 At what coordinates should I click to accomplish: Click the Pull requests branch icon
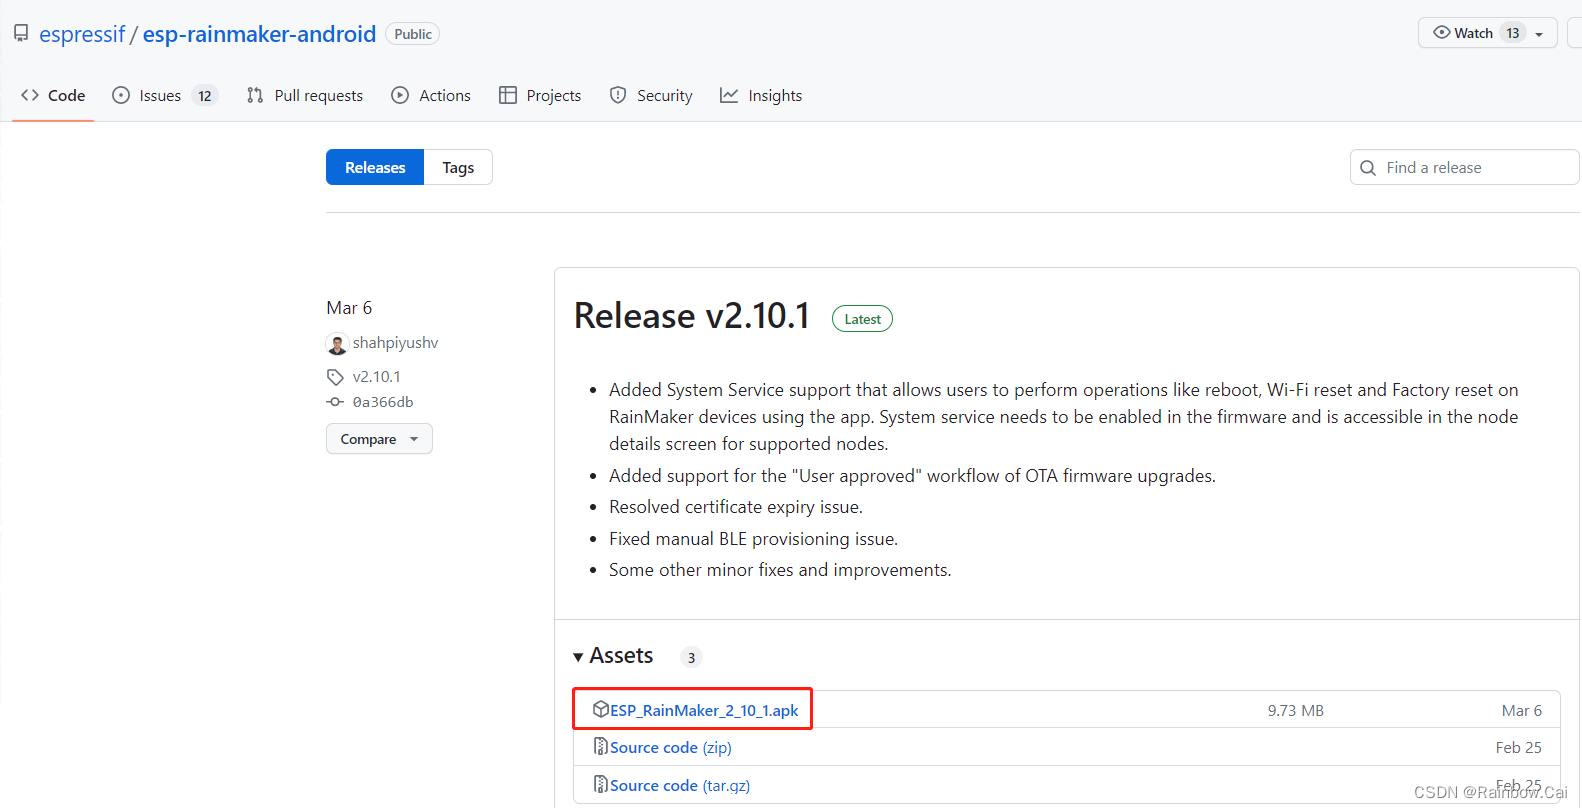point(255,95)
